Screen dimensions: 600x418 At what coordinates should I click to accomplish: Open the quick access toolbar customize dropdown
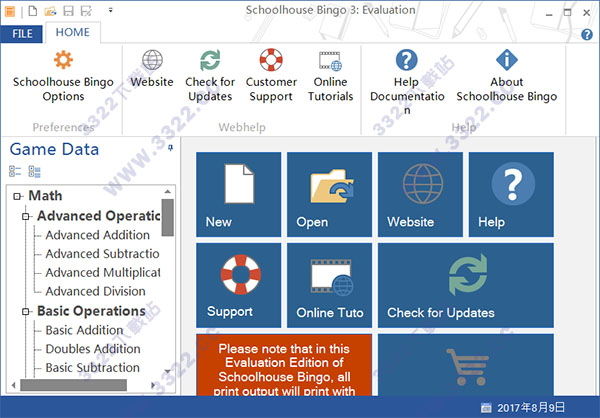110,11
